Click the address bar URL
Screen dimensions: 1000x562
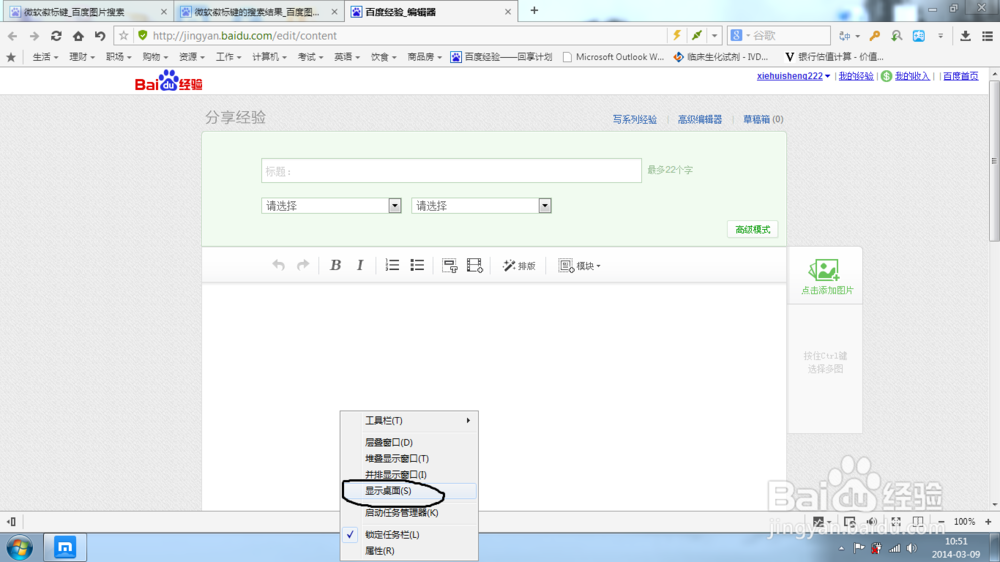click(x=245, y=36)
